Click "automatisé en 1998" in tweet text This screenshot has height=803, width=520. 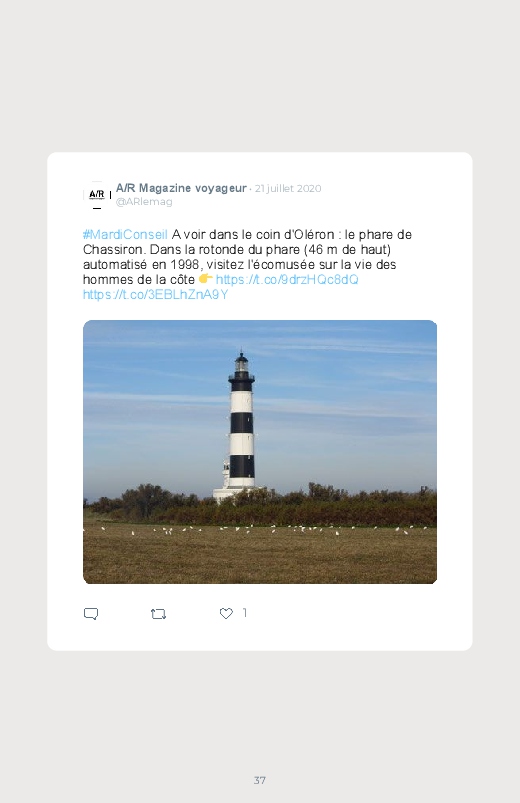tap(140, 265)
